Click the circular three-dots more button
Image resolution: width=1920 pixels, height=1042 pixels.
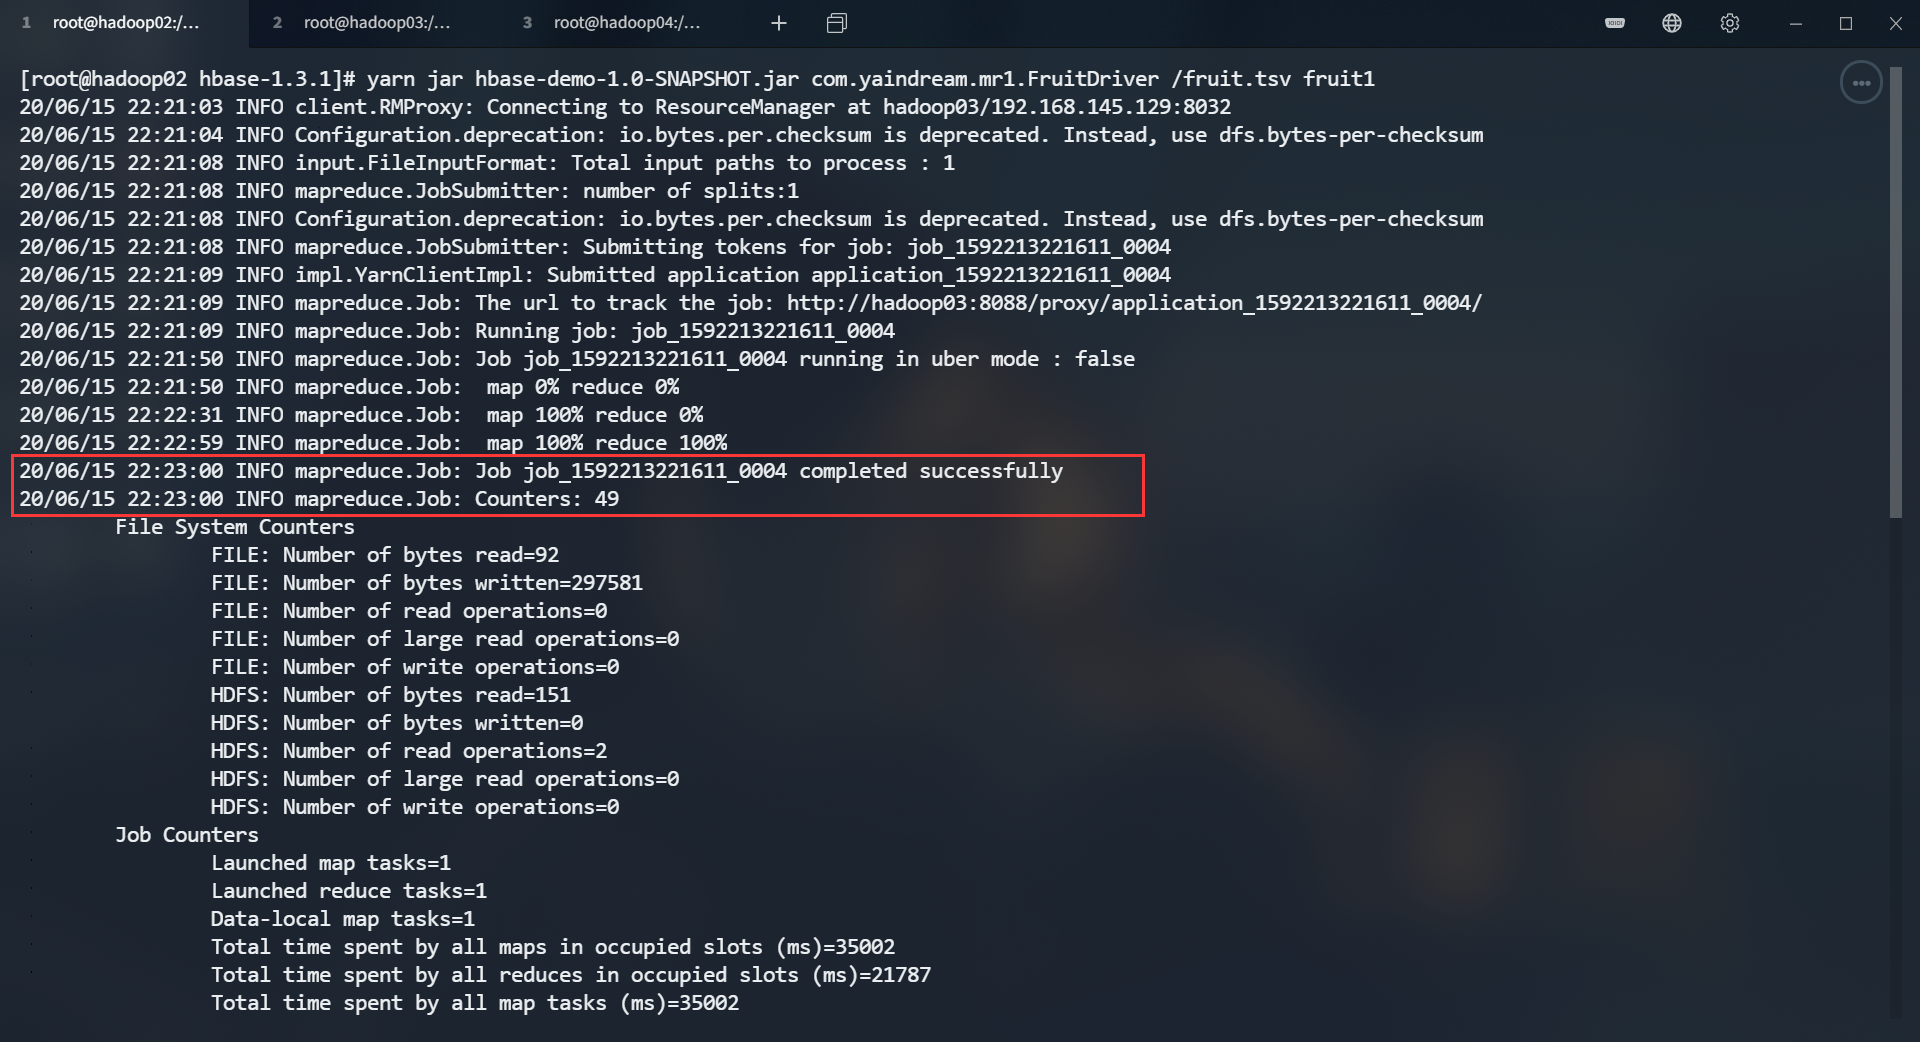1861,83
